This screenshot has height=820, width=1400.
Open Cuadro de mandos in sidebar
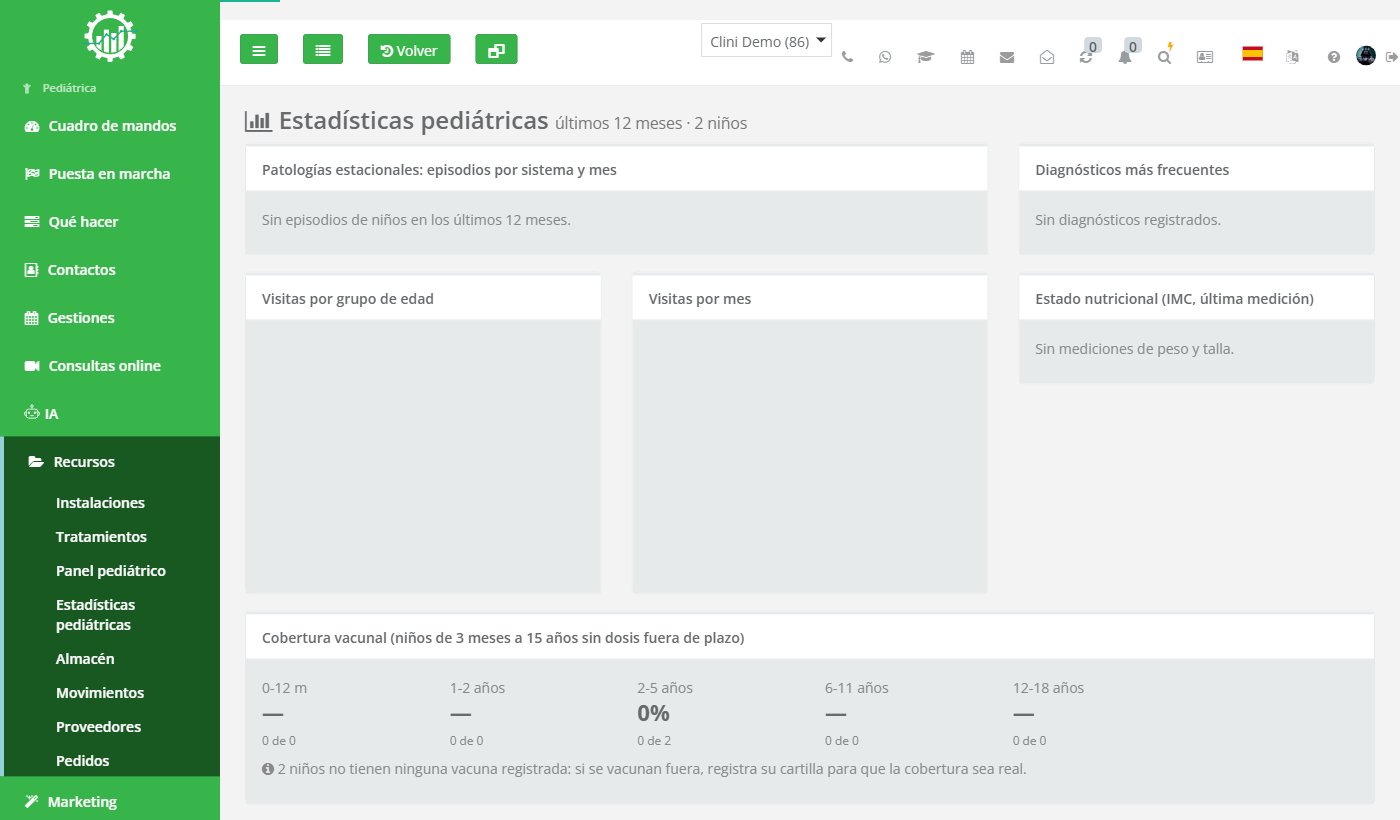(110, 126)
